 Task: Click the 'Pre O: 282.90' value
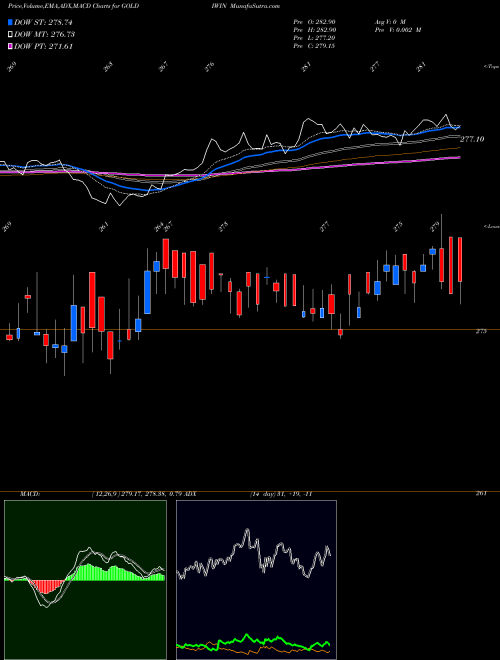314,22
